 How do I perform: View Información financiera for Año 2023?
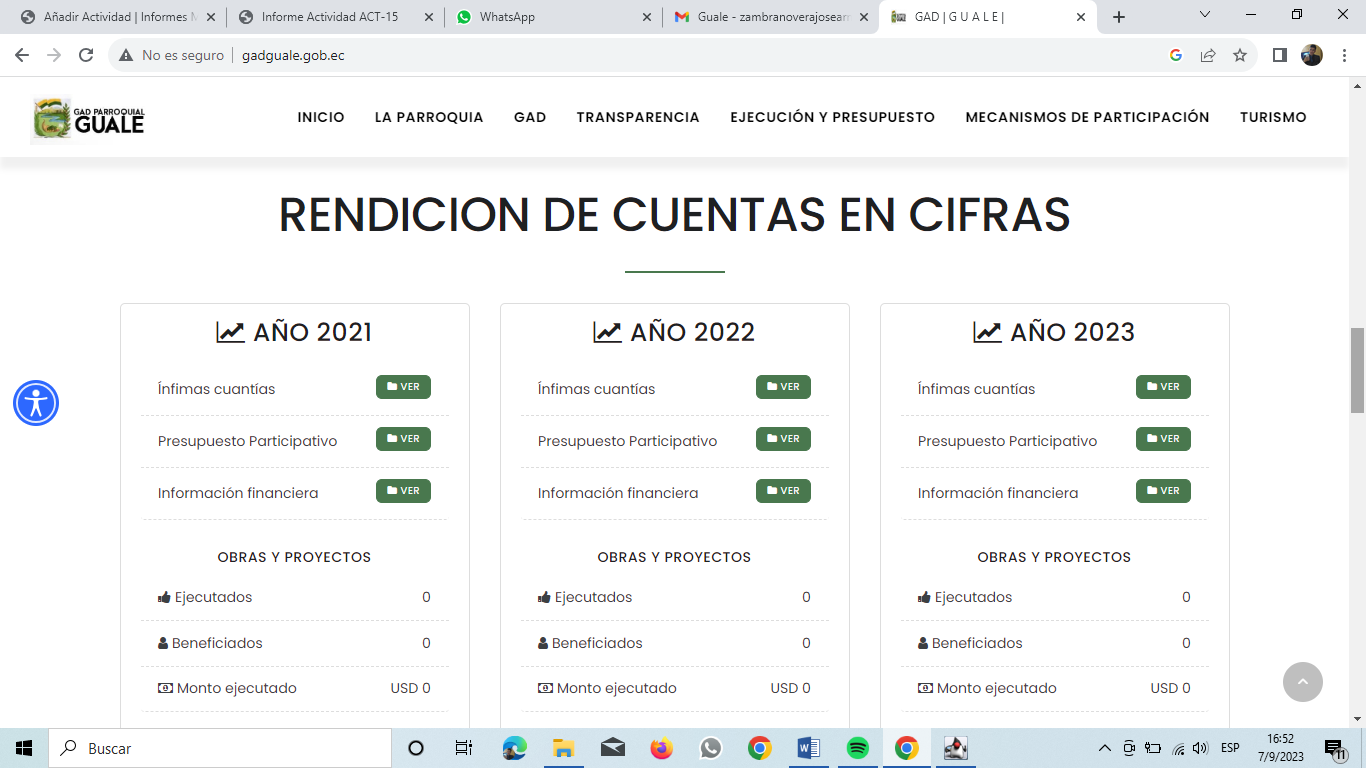[1163, 491]
